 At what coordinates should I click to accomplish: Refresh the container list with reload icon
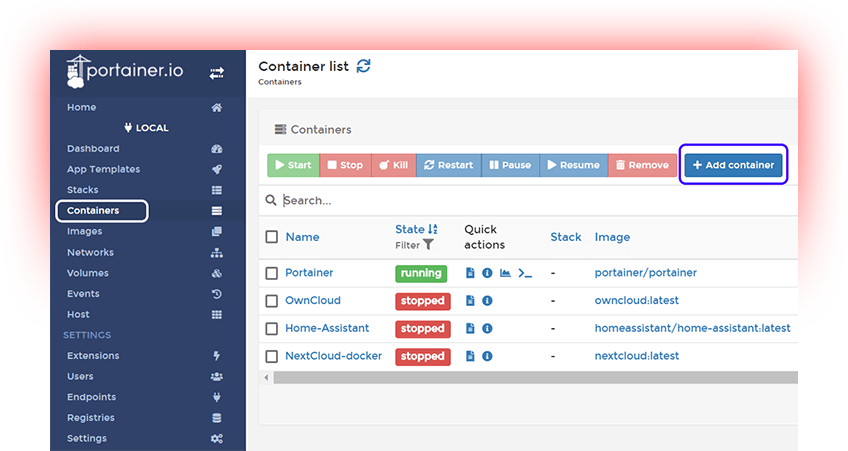tap(363, 66)
